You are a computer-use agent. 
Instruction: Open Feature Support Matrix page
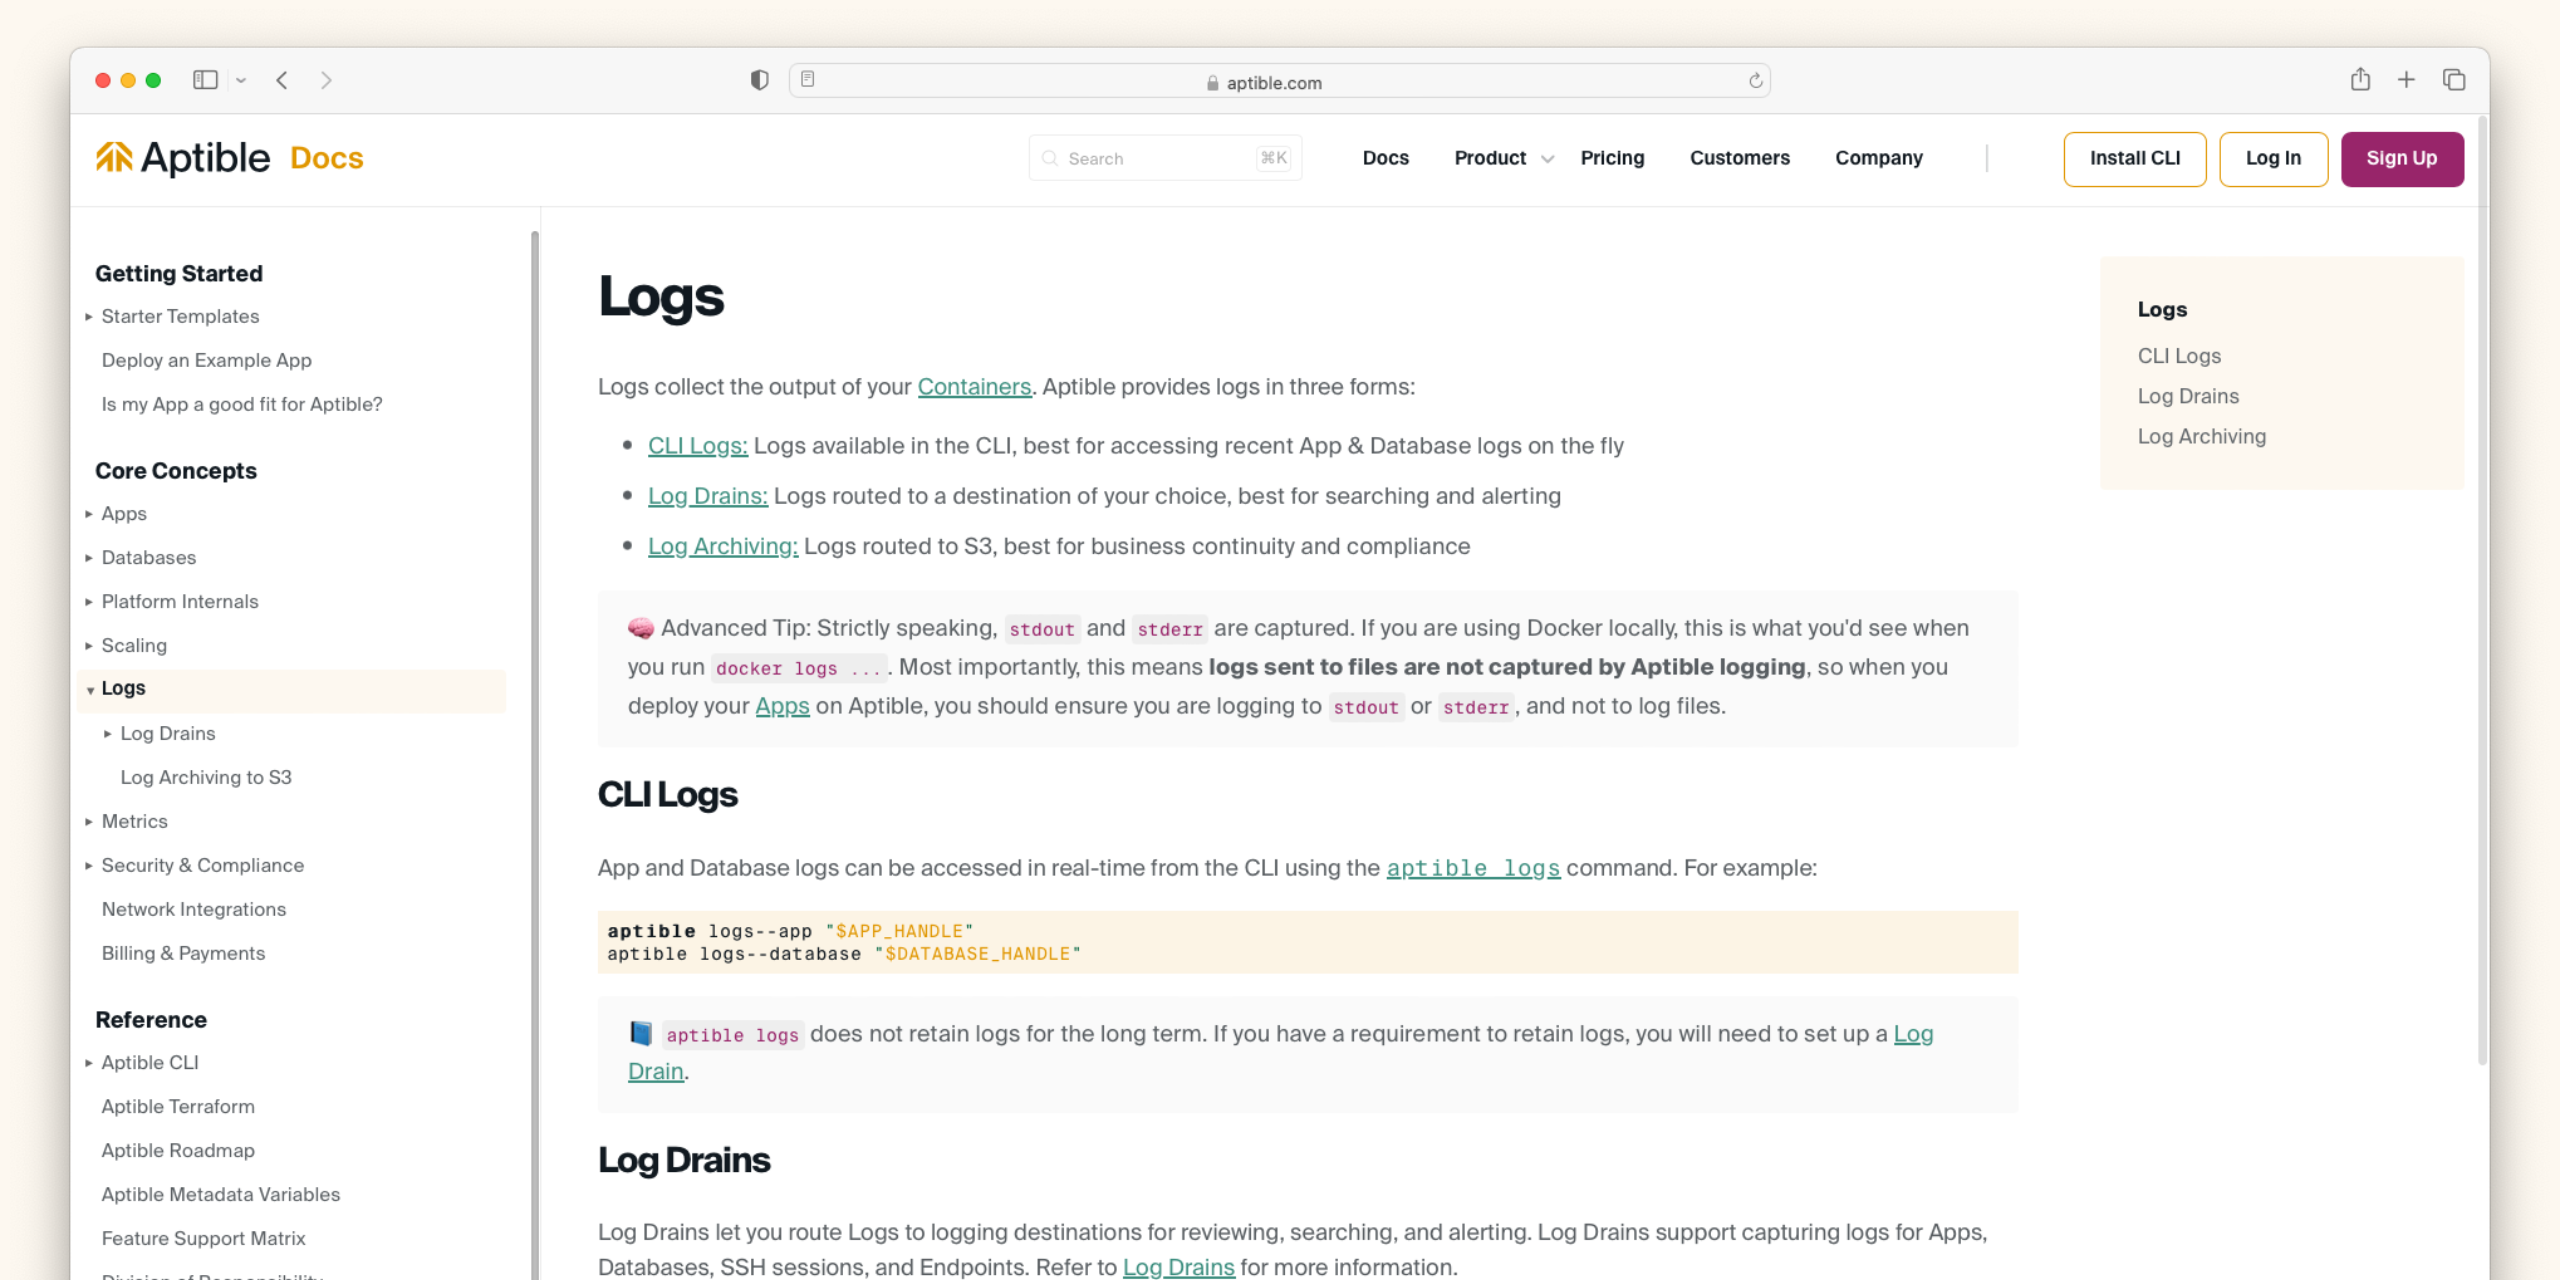203,1238
